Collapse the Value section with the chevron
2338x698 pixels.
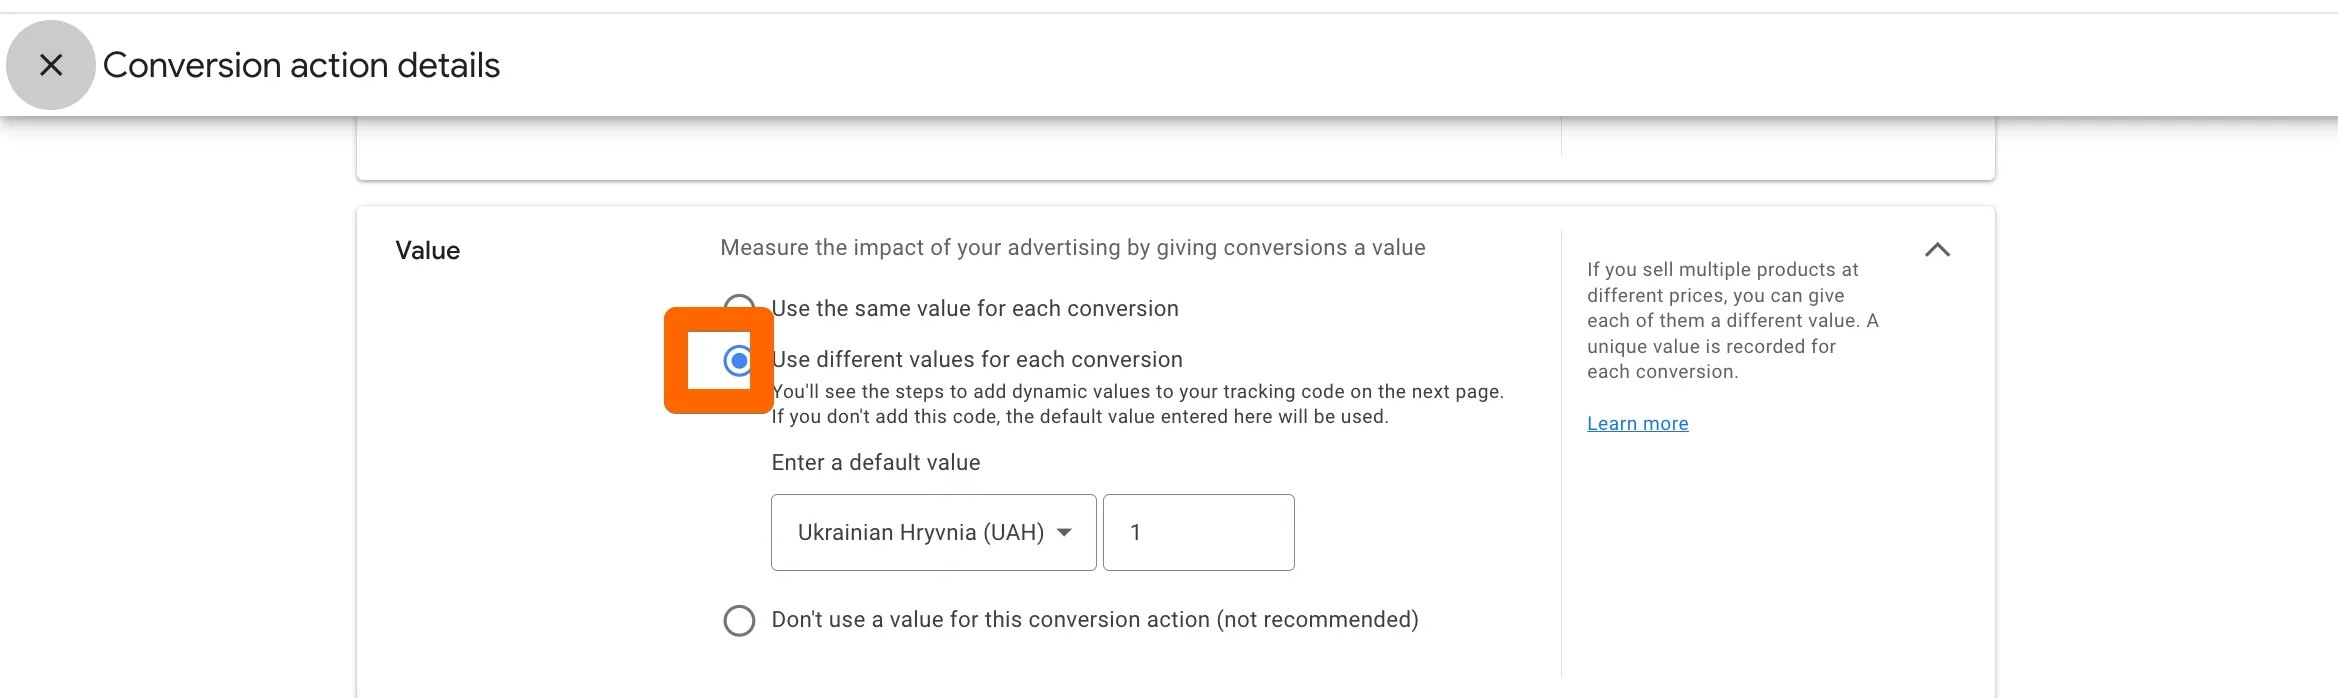[1937, 250]
